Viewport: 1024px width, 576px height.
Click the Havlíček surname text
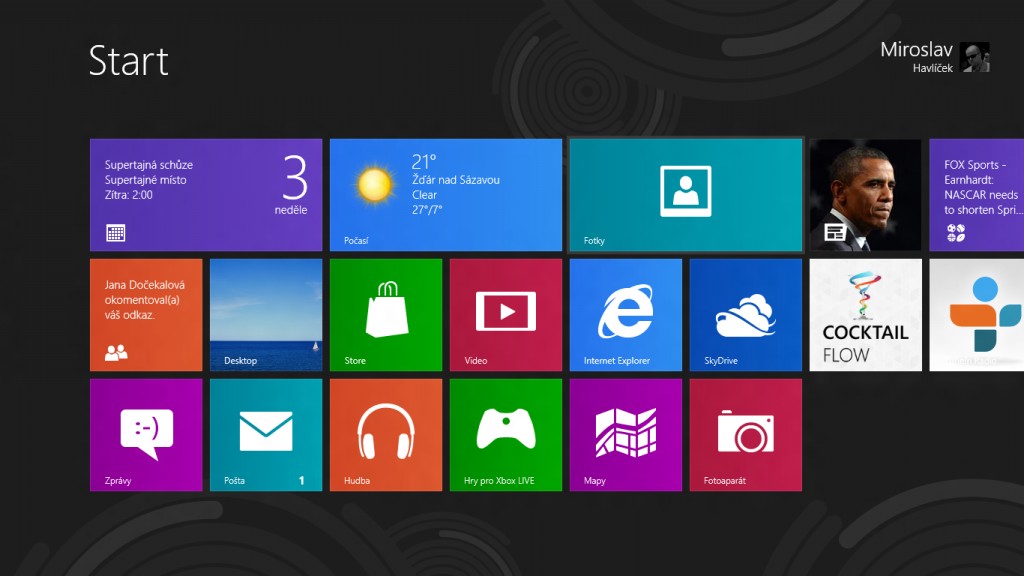point(933,68)
